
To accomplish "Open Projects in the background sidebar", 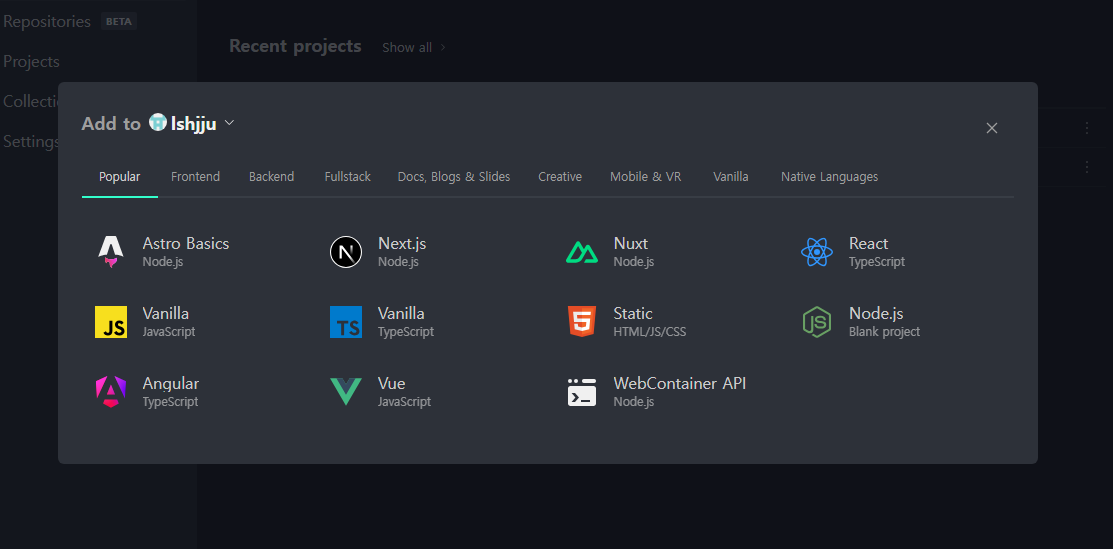I will tap(31, 62).
